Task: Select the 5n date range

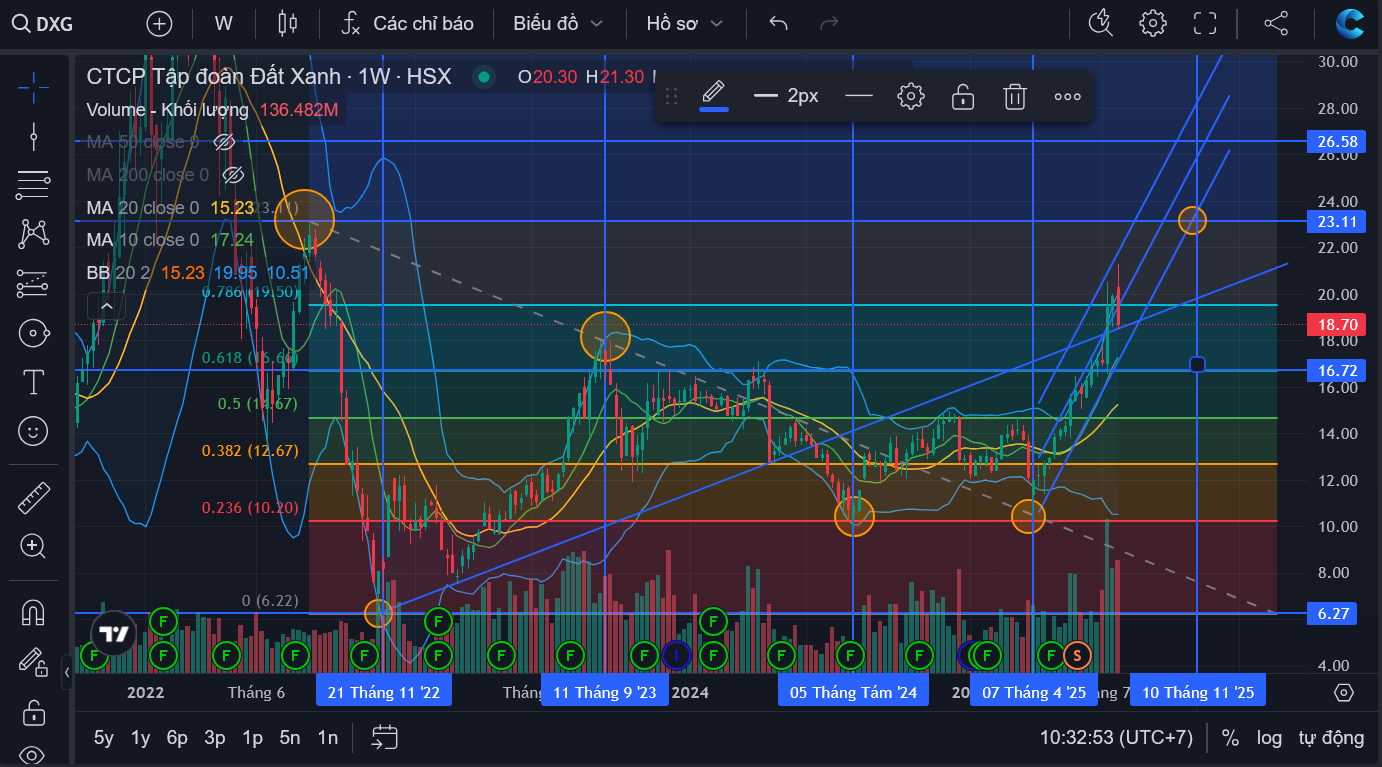Action: (x=290, y=738)
